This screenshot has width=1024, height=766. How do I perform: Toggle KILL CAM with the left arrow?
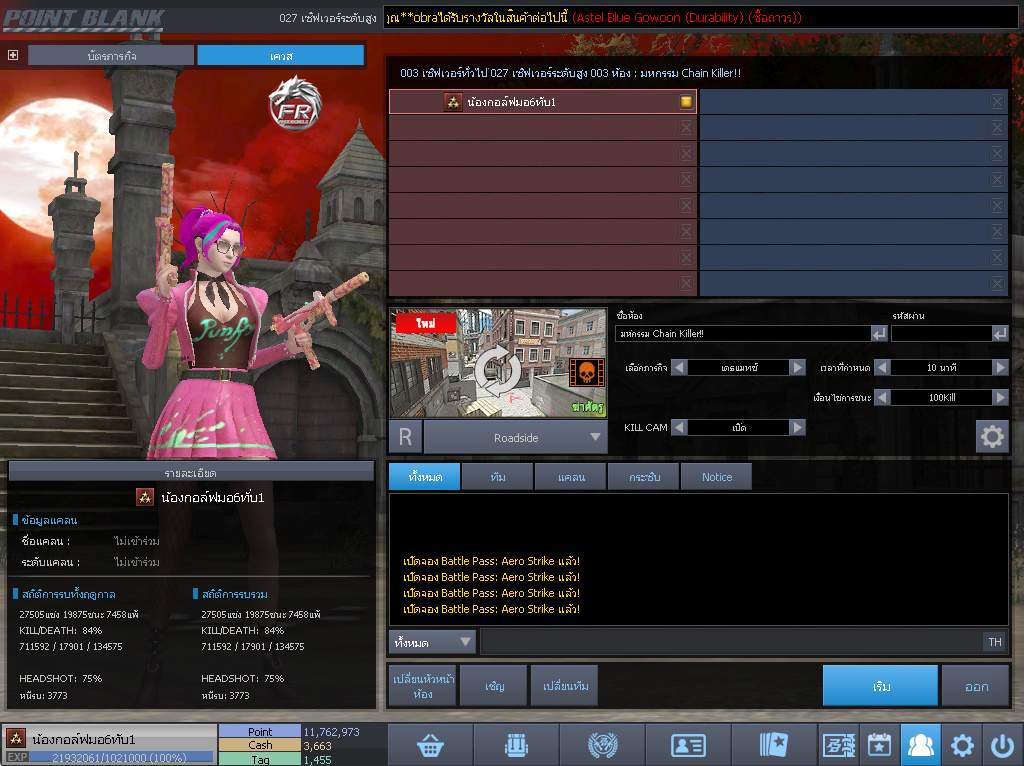click(678, 427)
